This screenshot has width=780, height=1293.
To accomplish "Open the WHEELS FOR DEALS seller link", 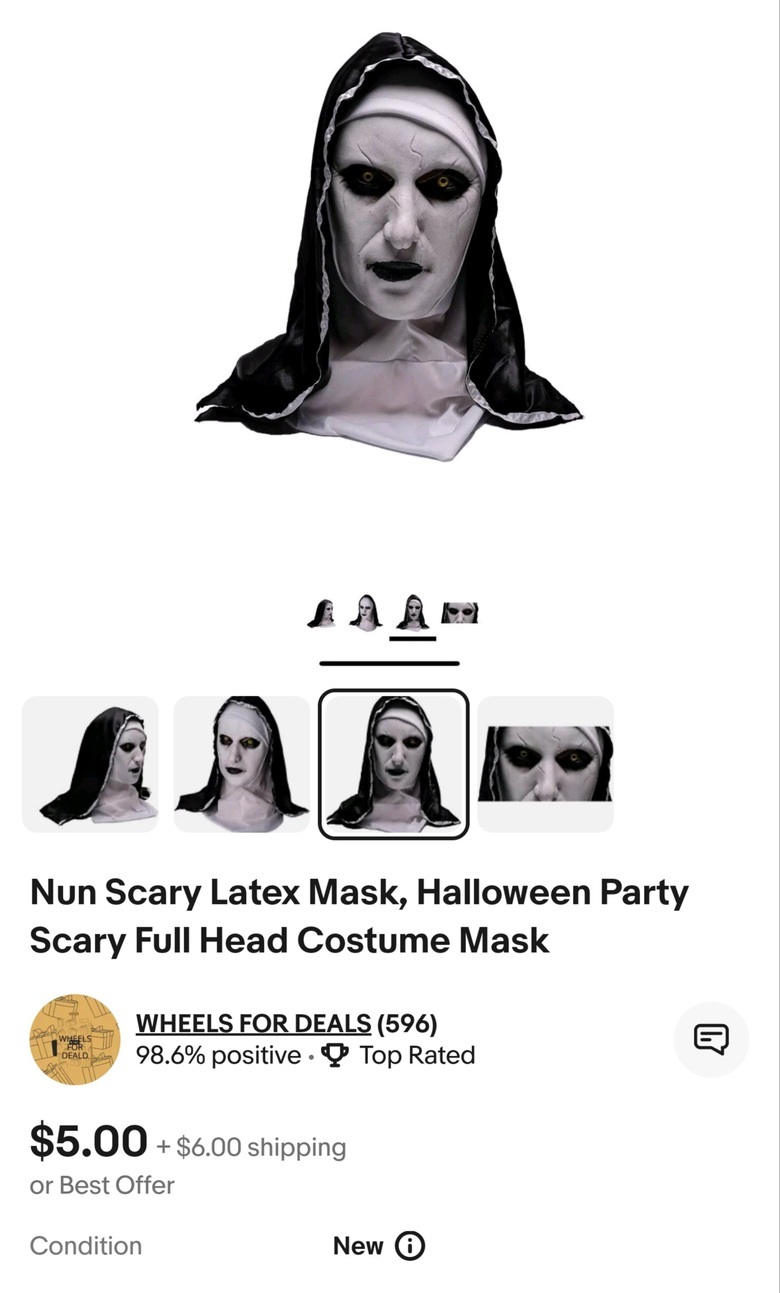I will tap(253, 1023).
